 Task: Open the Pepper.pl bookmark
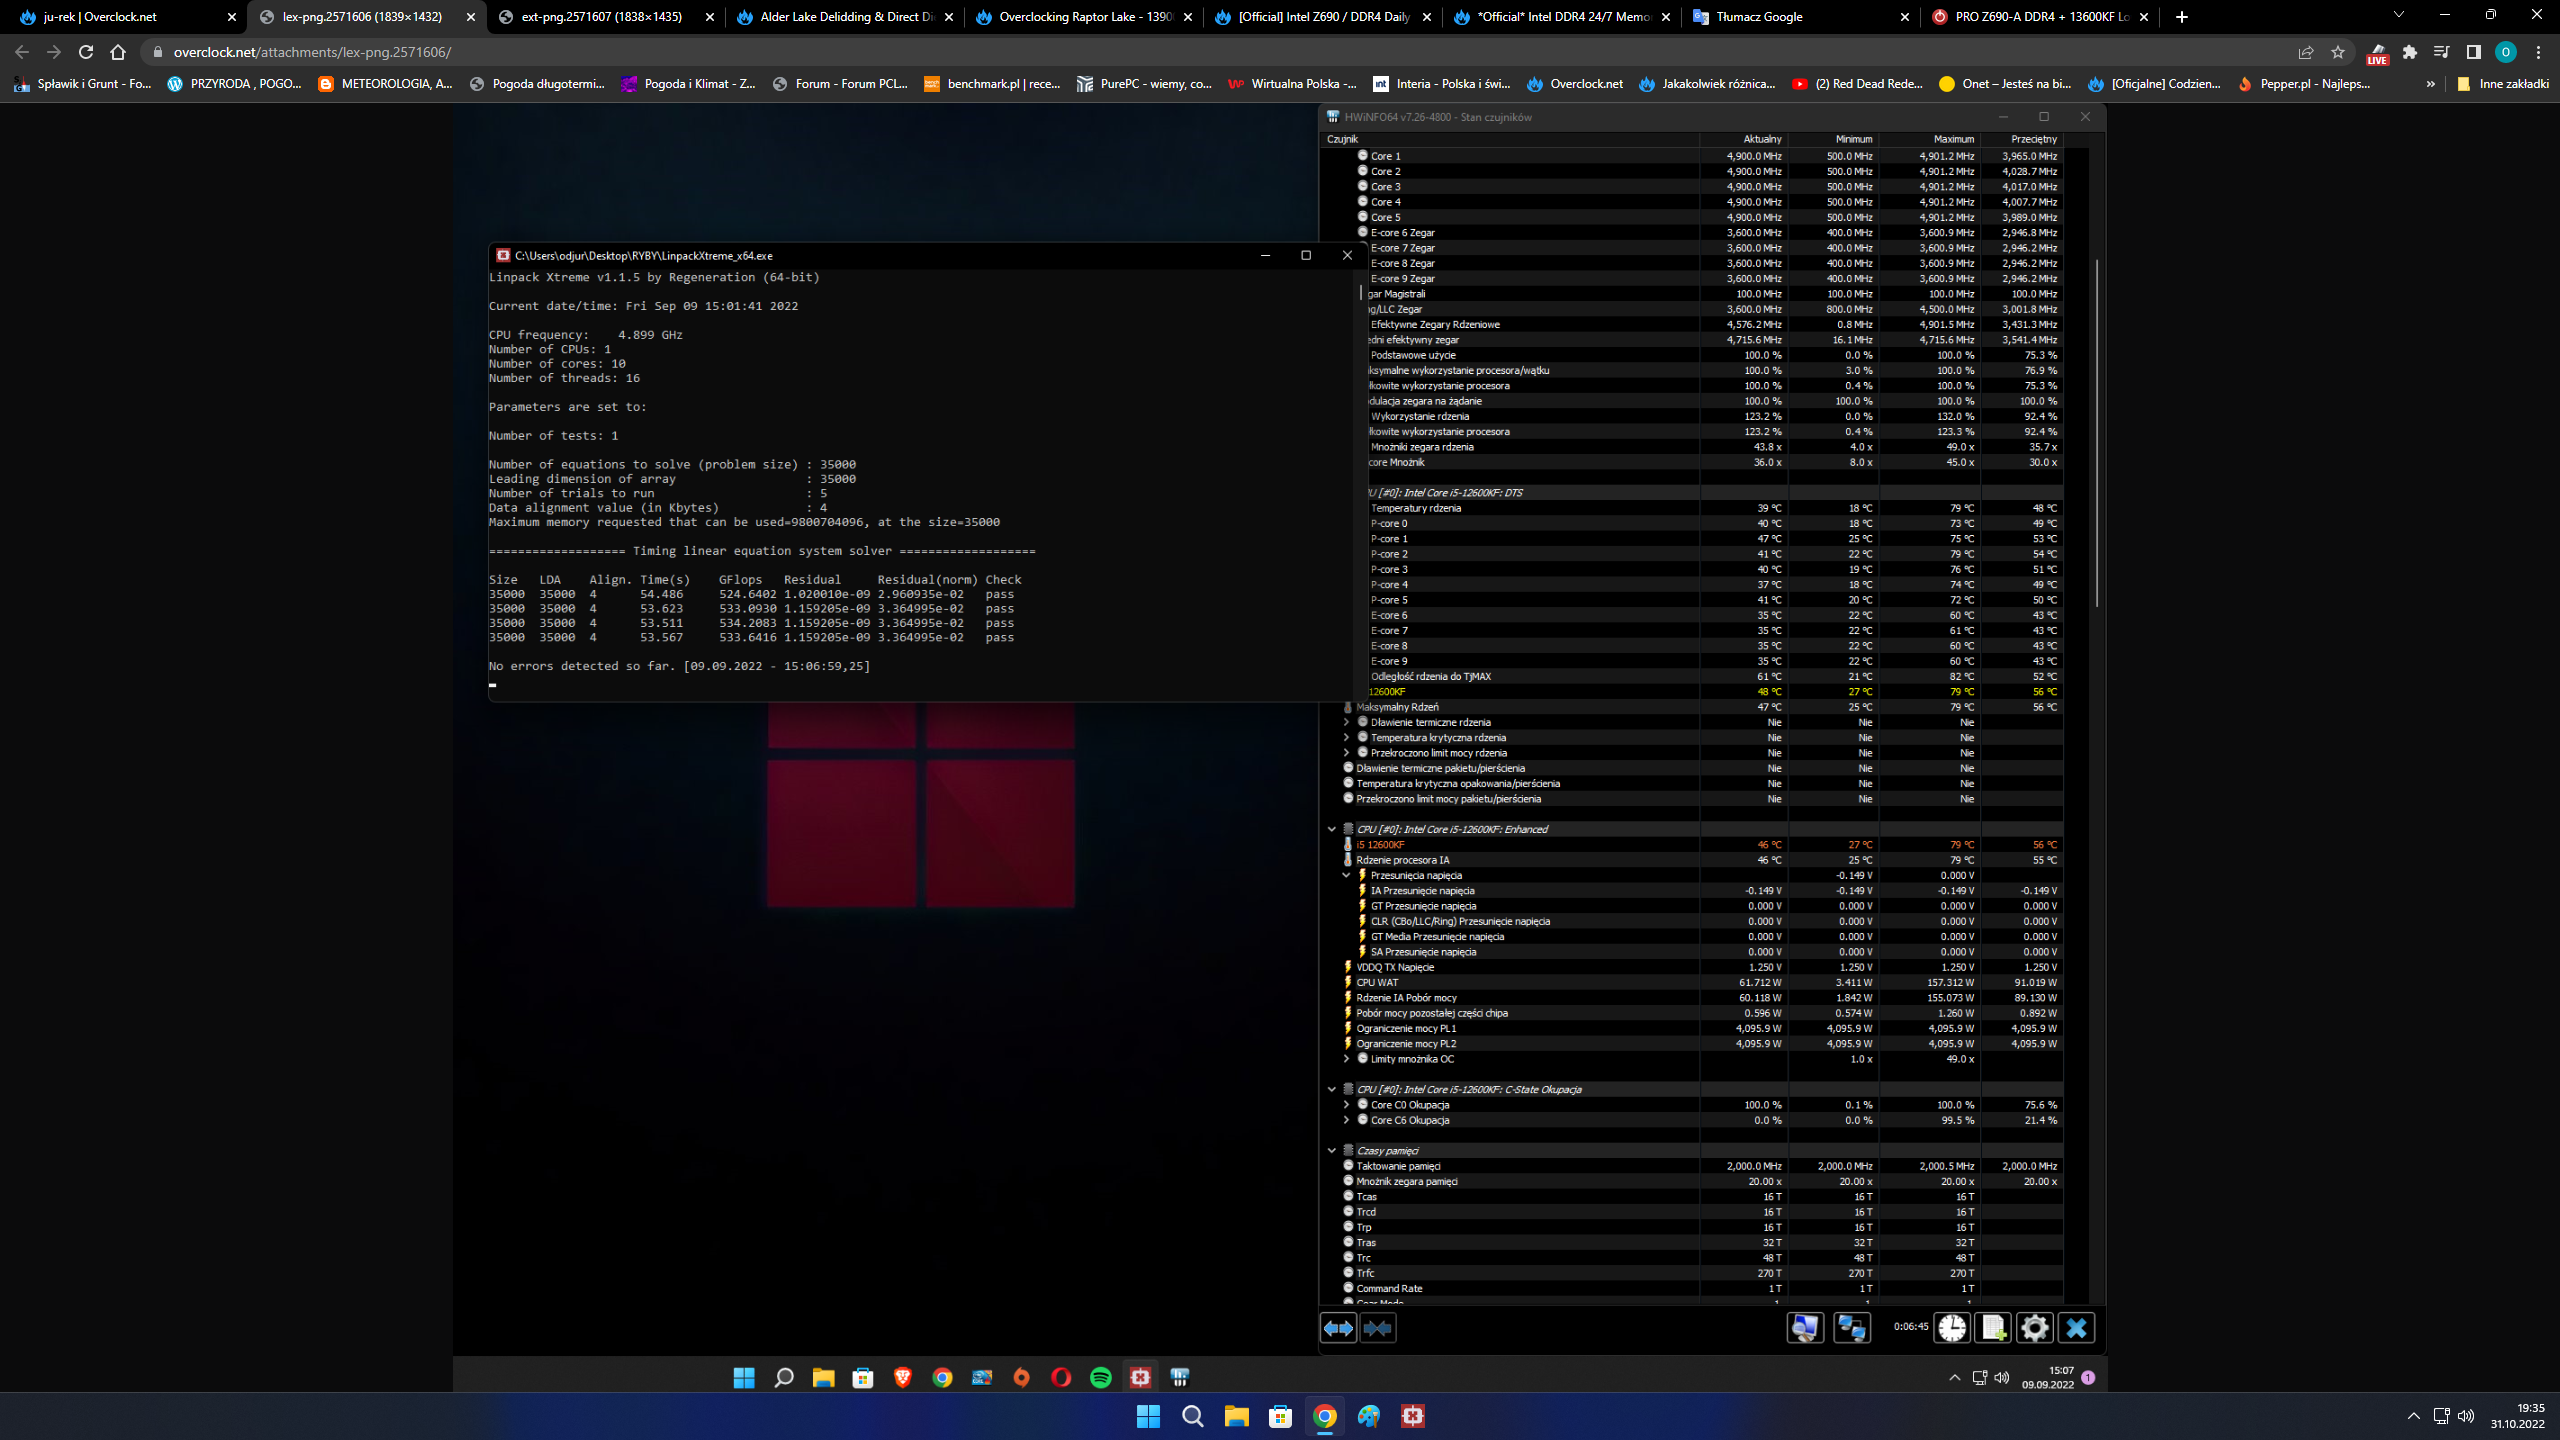tap(2304, 84)
